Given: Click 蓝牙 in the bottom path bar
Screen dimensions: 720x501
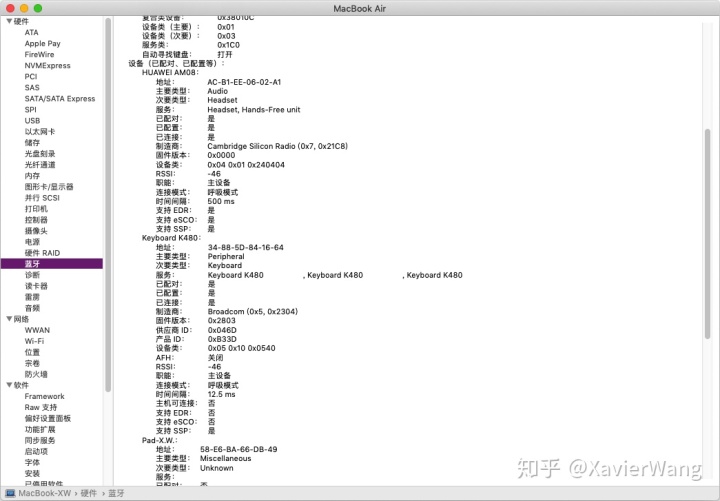Looking at the screenshot, I should 116,493.
